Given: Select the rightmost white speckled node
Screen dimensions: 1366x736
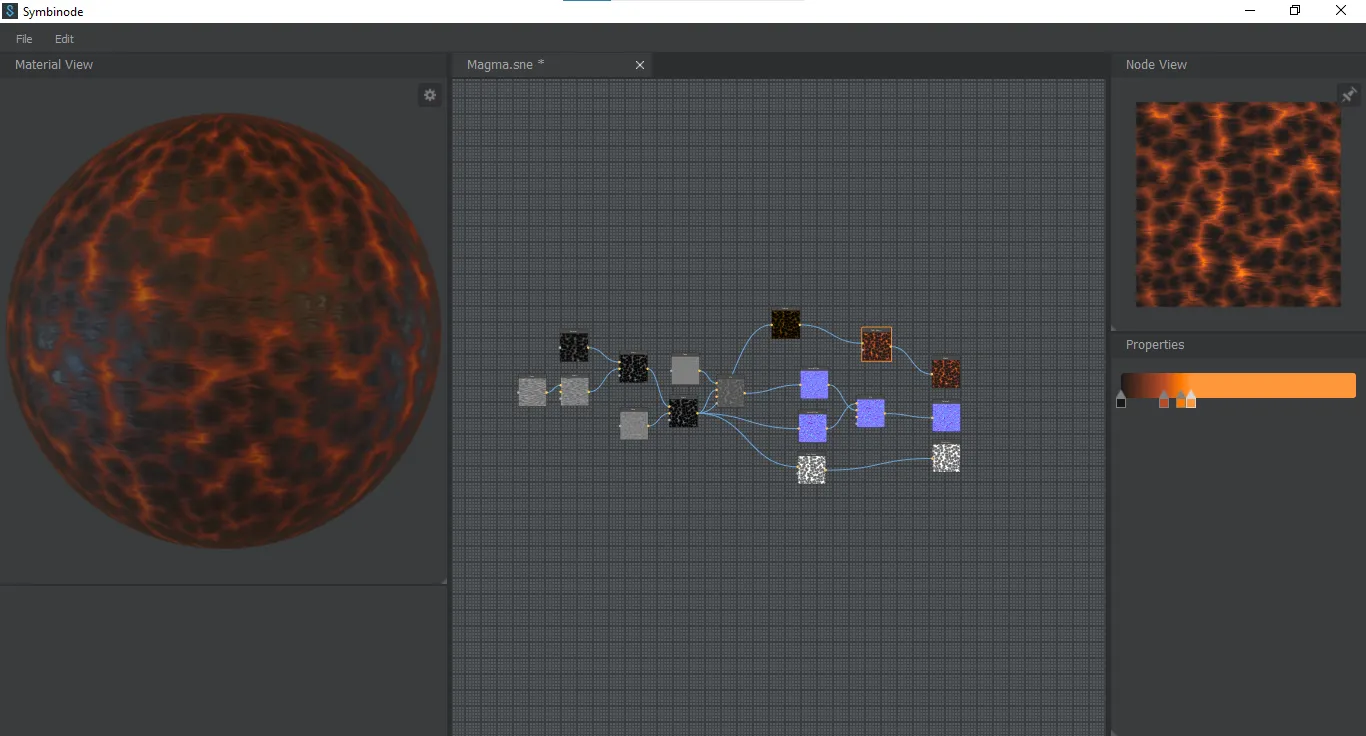Looking at the screenshot, I should tap(946, 458).
